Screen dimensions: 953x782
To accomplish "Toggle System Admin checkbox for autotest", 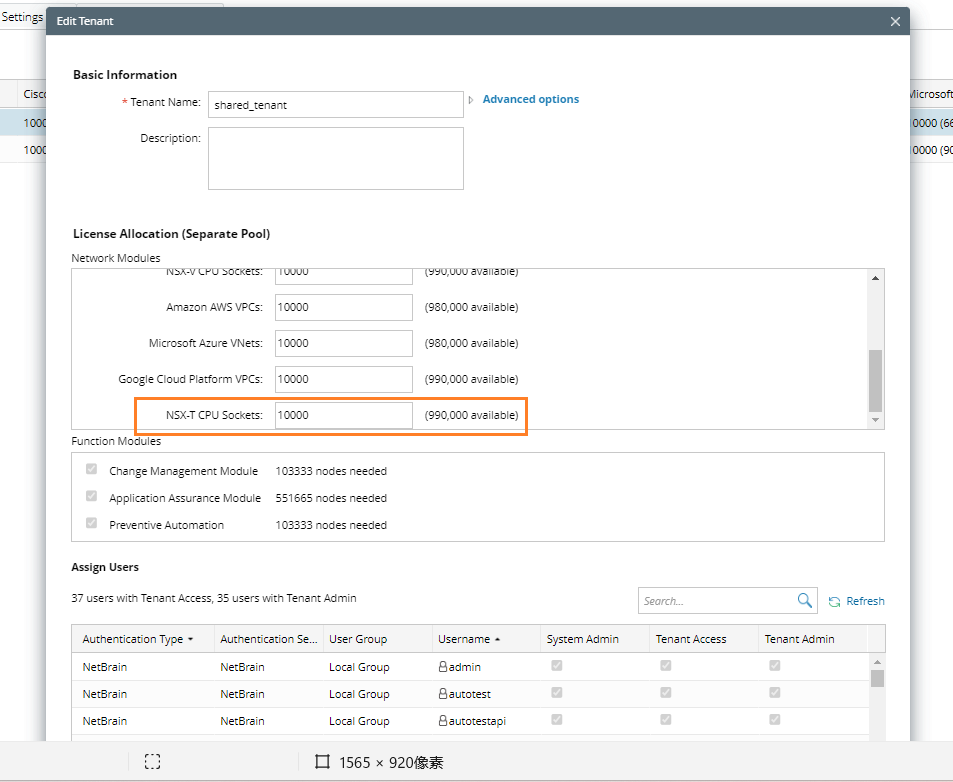I will (x=557, y=692).
